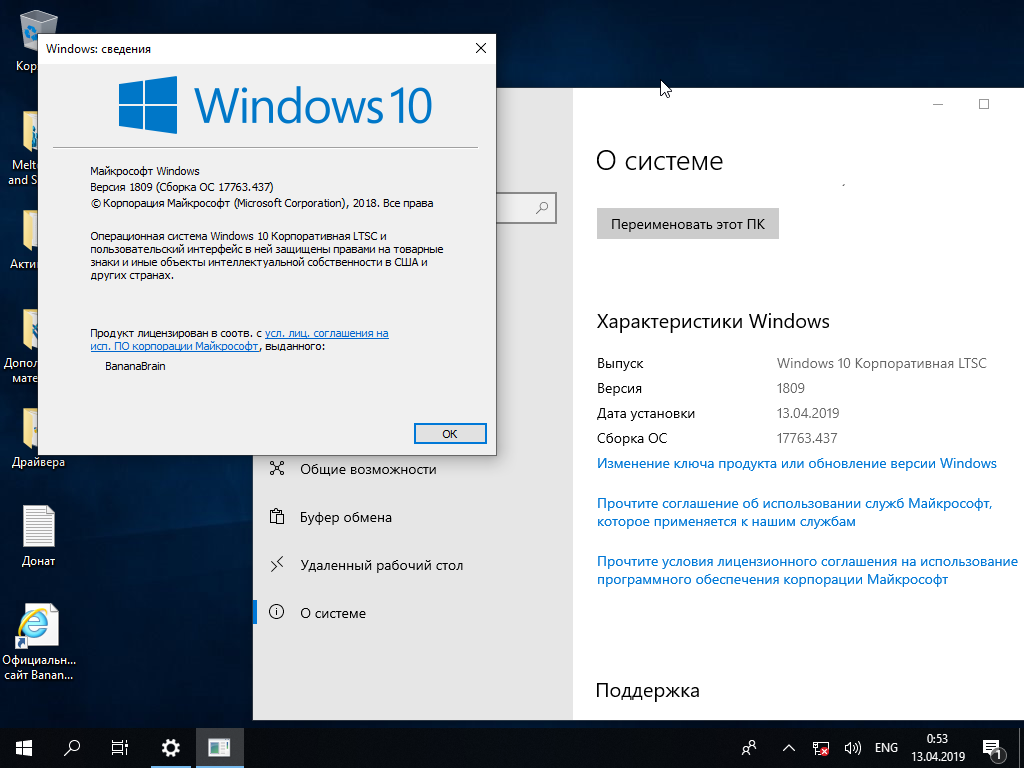Image resolution: width=1024 pixels, height=768 pixels.
Task: Open taskbar search magnifier
Action: (72, 748)
